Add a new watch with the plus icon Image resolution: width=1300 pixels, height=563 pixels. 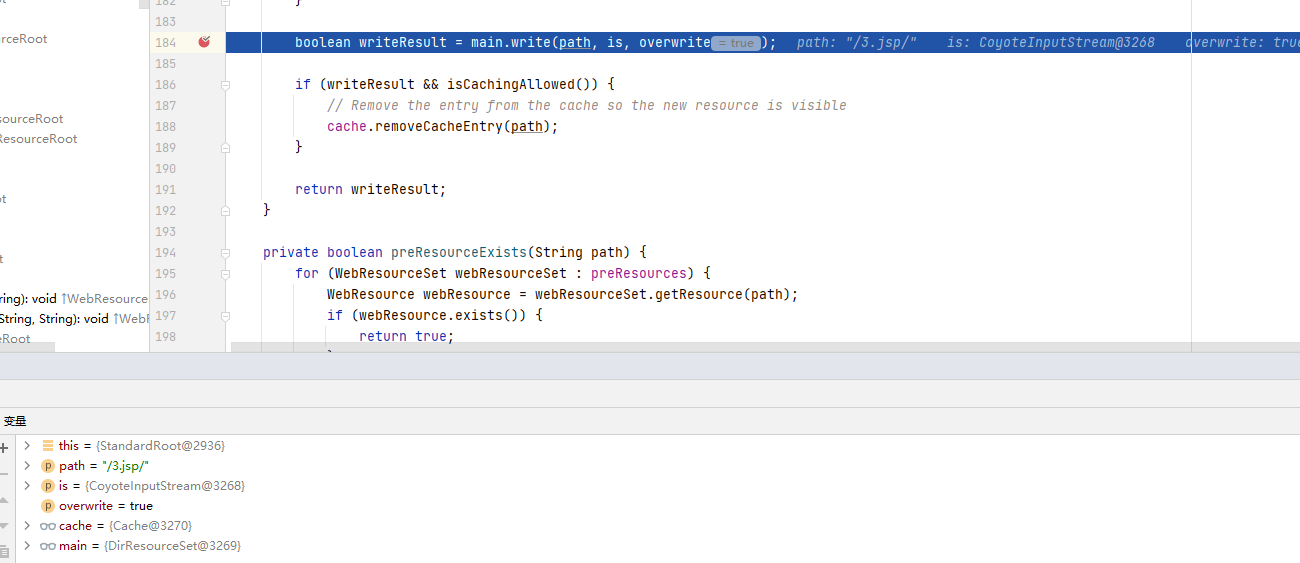coord(4,448)
